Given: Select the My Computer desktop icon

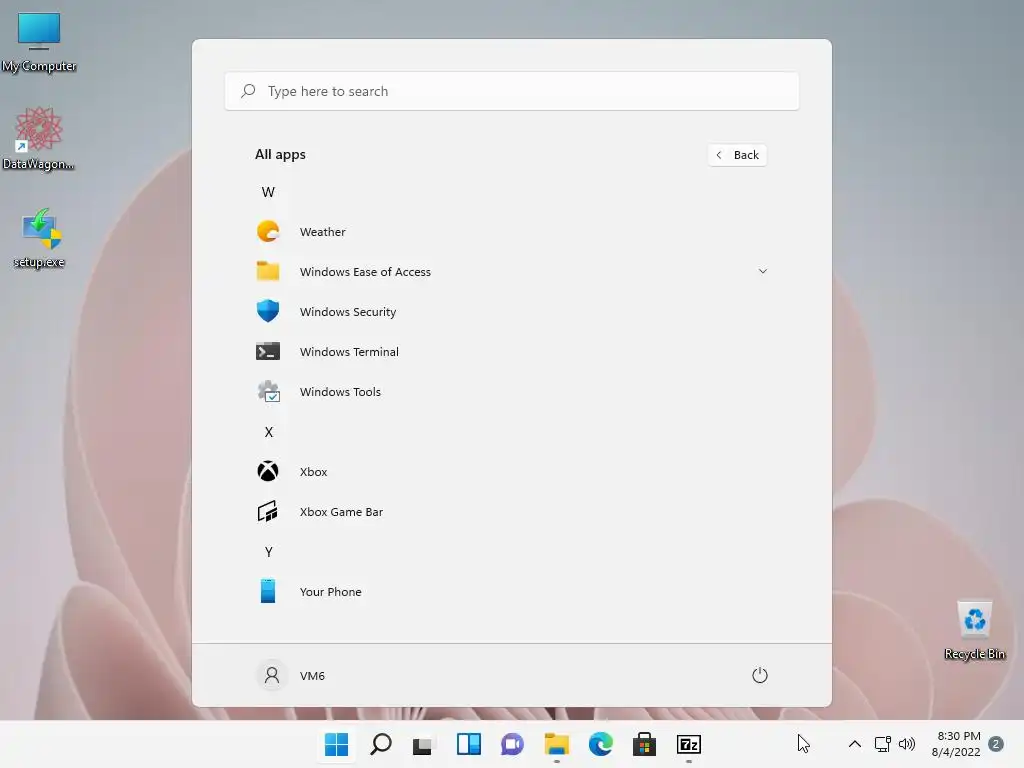Looking at the screenshot, I should [x=39, y=42].
